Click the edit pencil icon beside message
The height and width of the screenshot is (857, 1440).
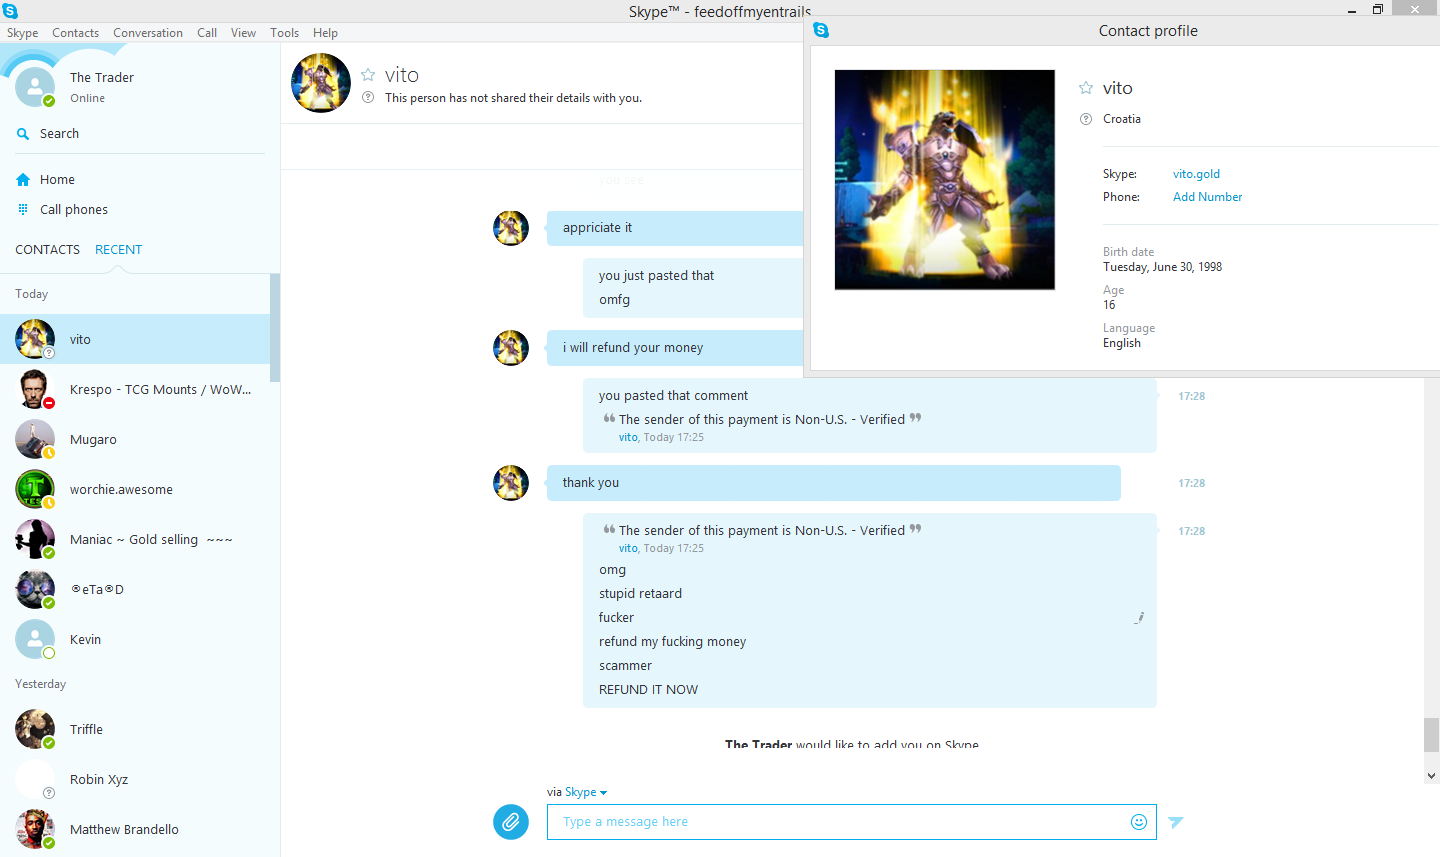pos(1139,618)
